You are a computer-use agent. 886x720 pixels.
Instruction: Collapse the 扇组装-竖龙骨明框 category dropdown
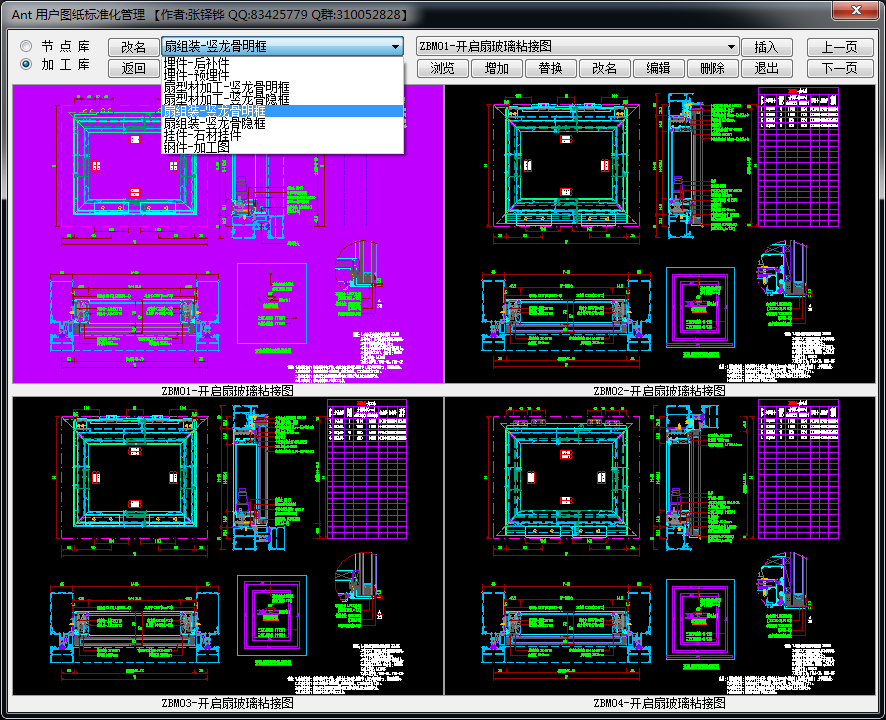click(395, 47)
